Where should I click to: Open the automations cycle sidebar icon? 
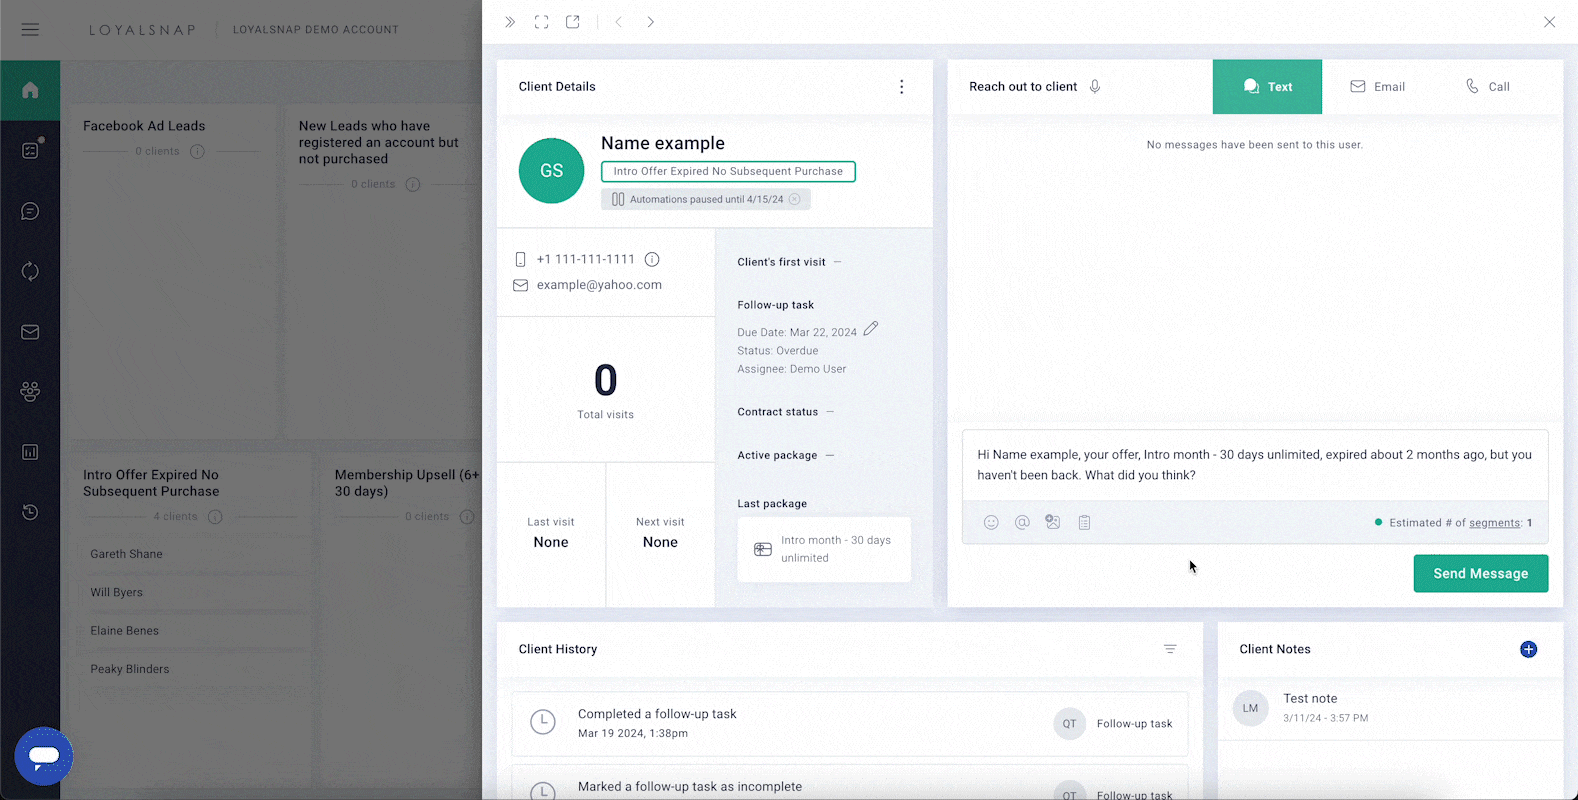pos(30,271)
